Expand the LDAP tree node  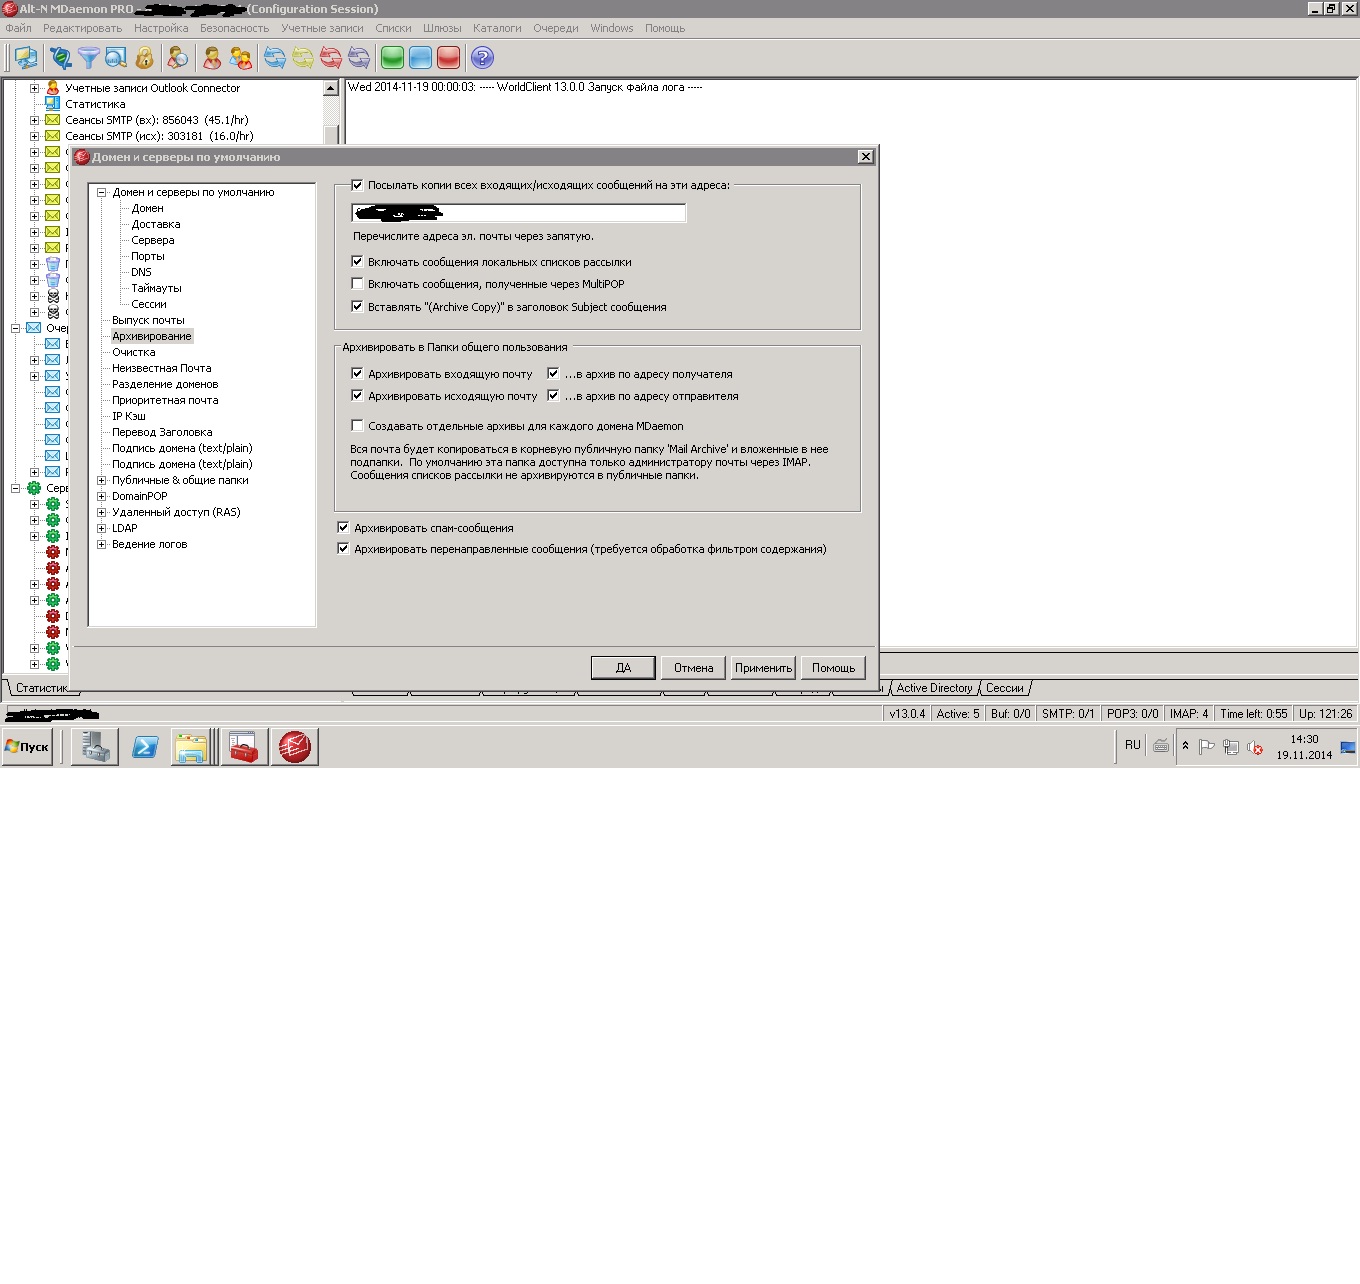101,528
